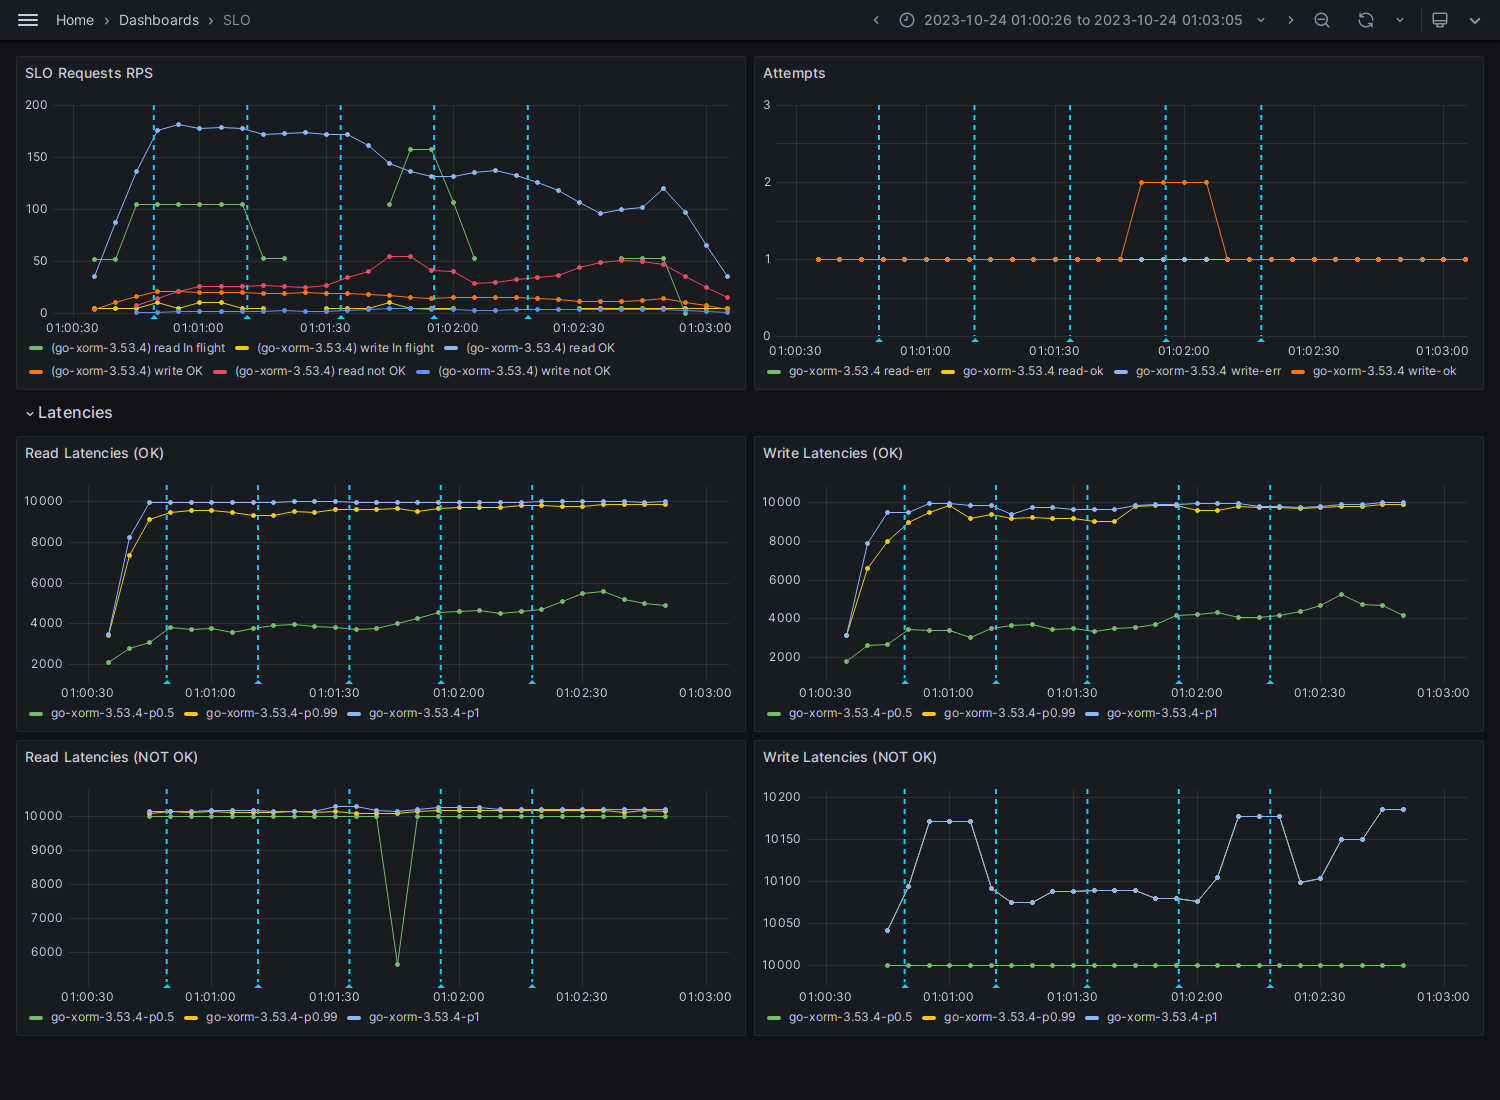Image resolution: width=1500 pixels, height=1100 pixels.
Task: Toggle p1 series in Write Latencies (OK) legend
Action: point(1162,713)
